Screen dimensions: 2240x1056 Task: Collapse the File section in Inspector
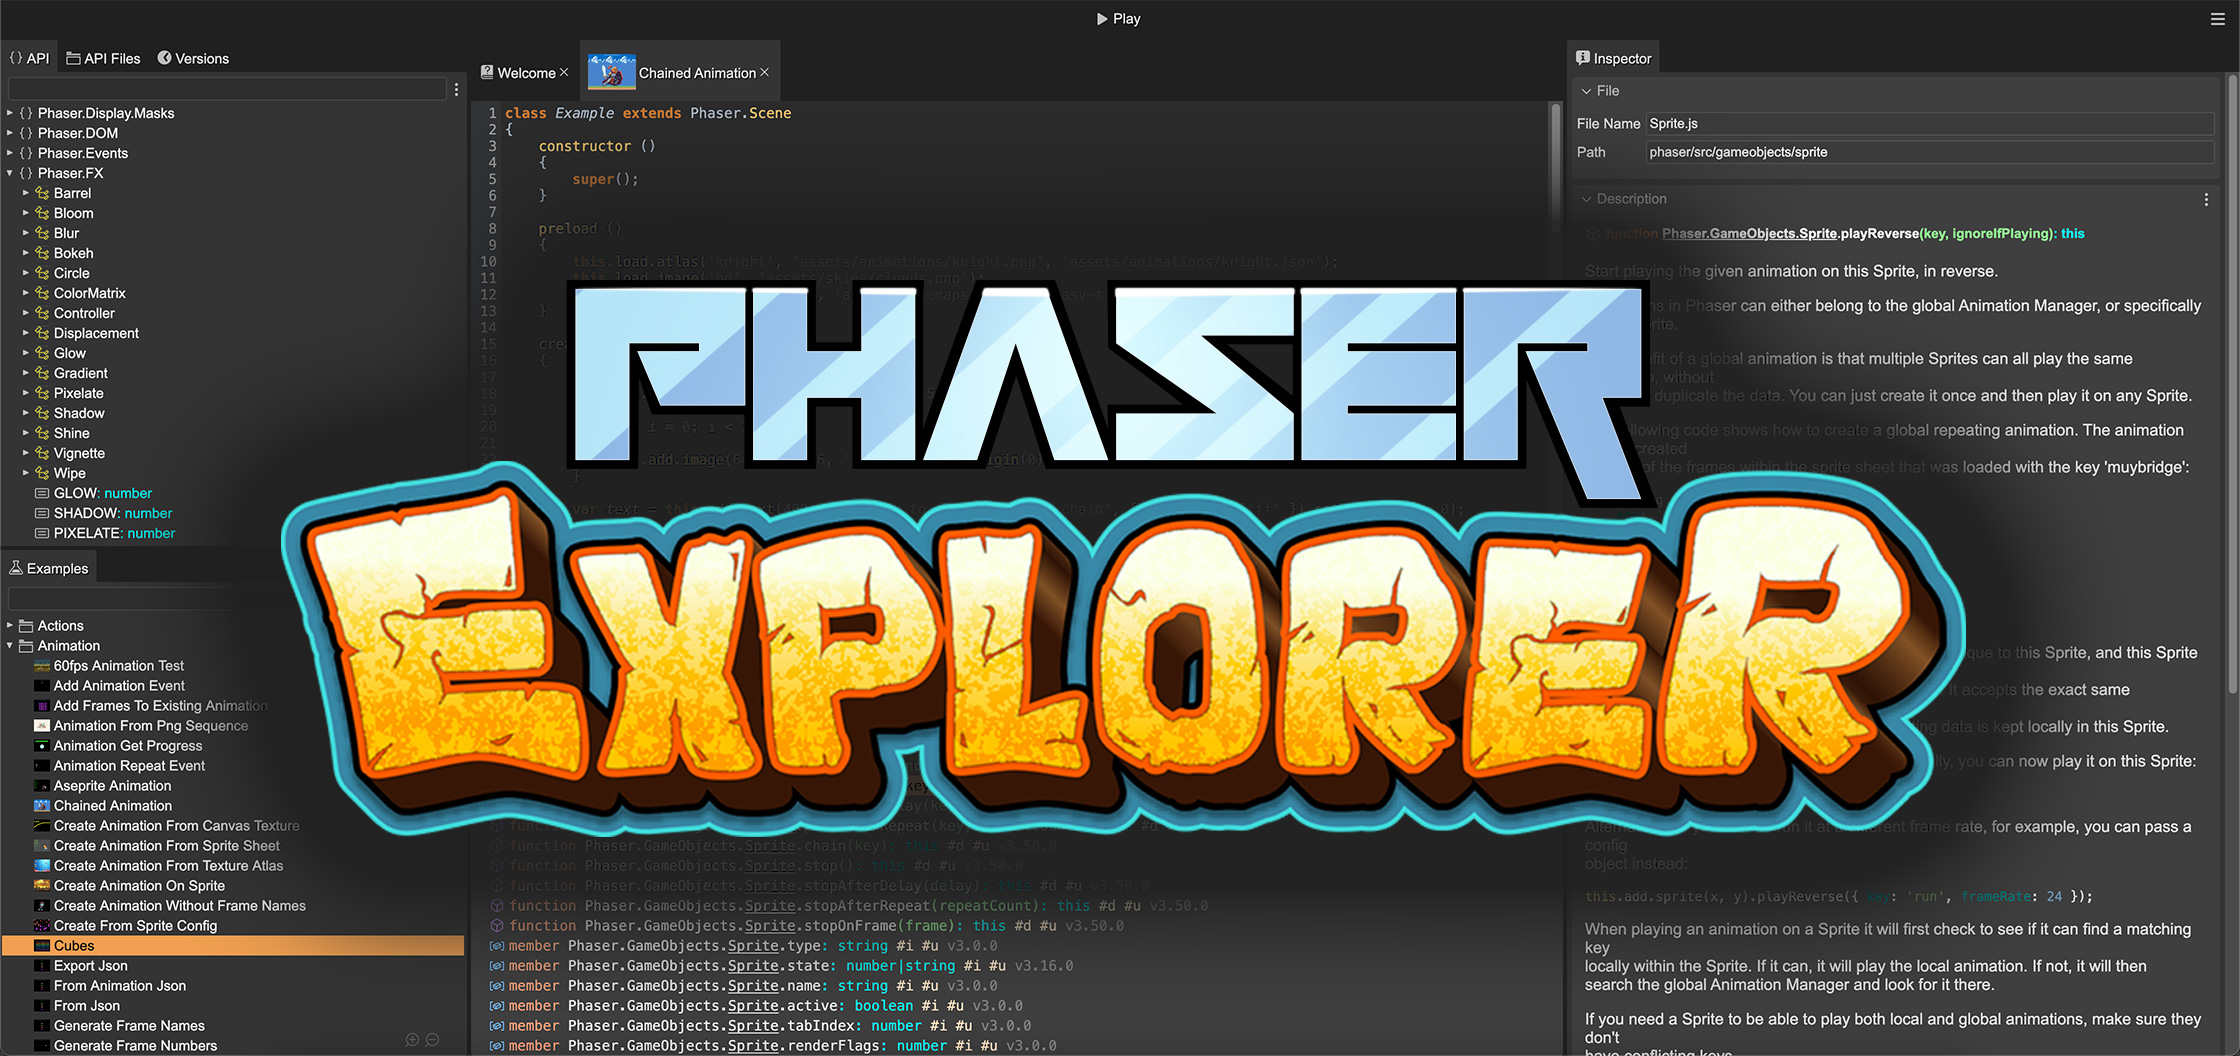coord(1586,91)
